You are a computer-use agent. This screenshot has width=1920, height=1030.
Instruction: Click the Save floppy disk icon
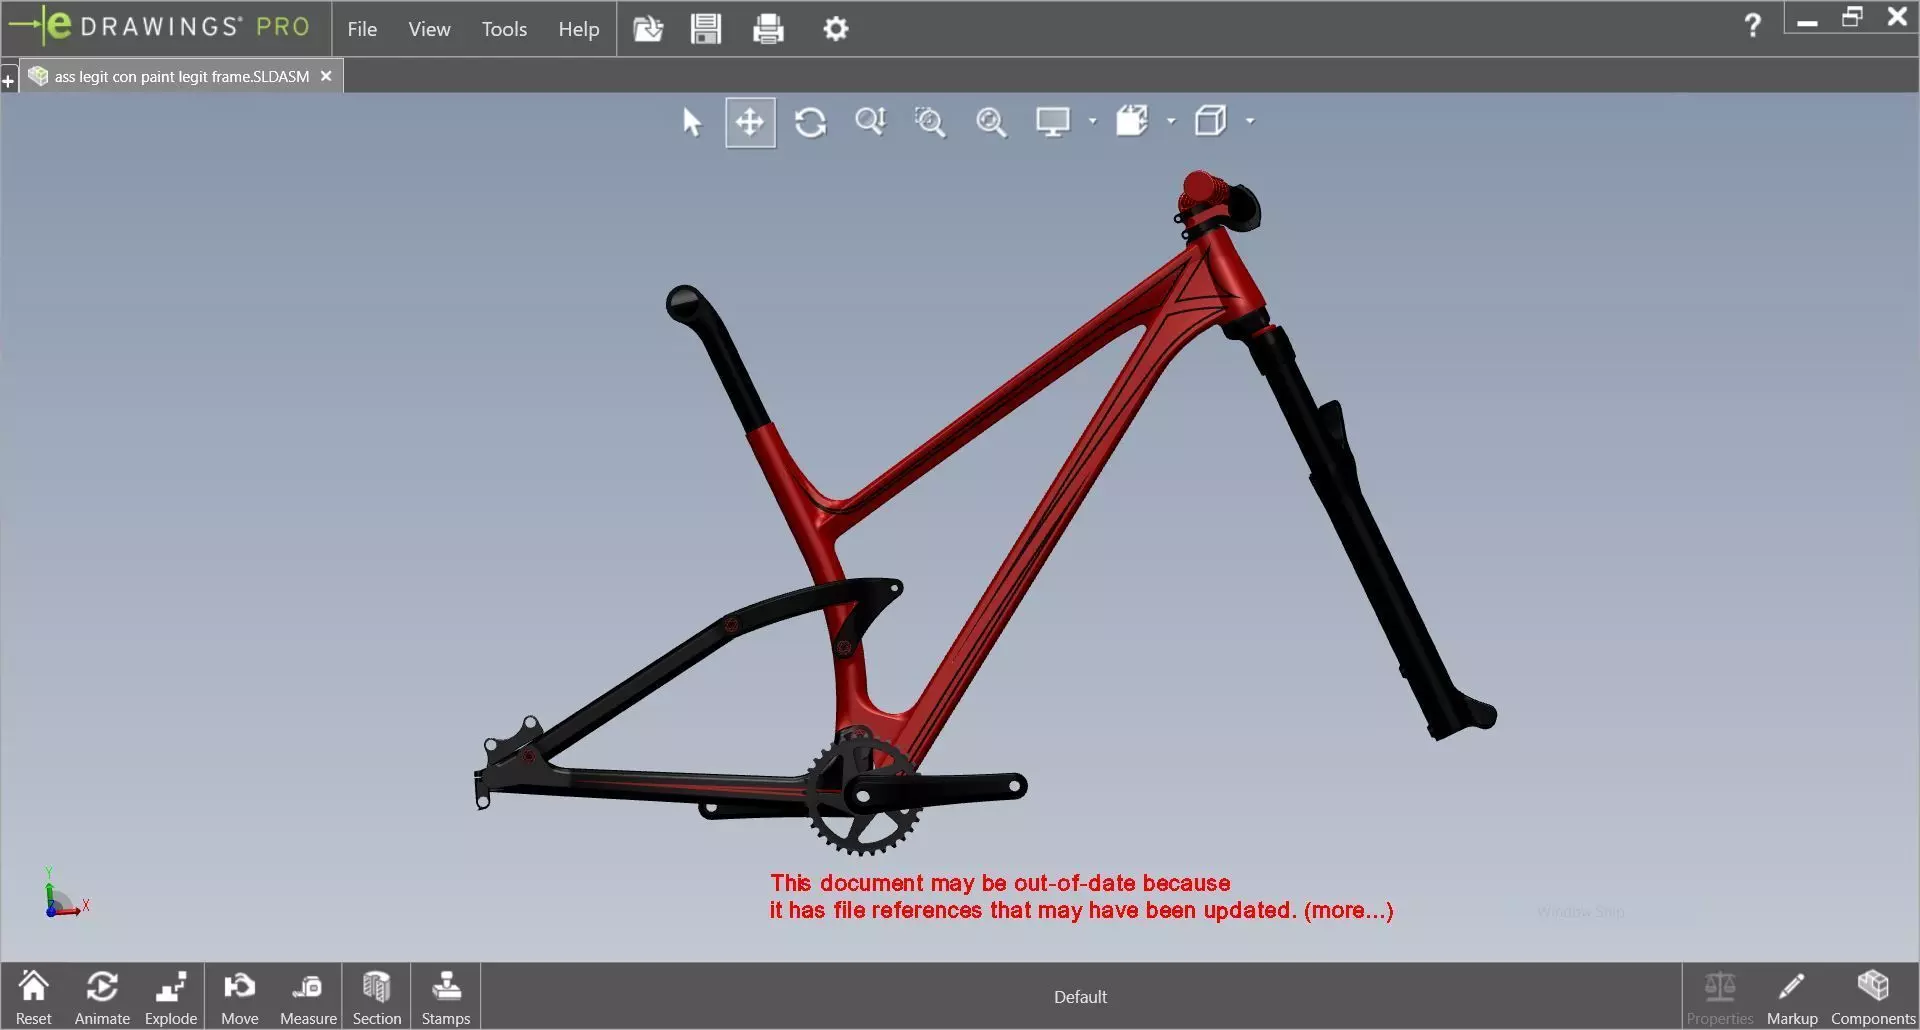point(706,29)
